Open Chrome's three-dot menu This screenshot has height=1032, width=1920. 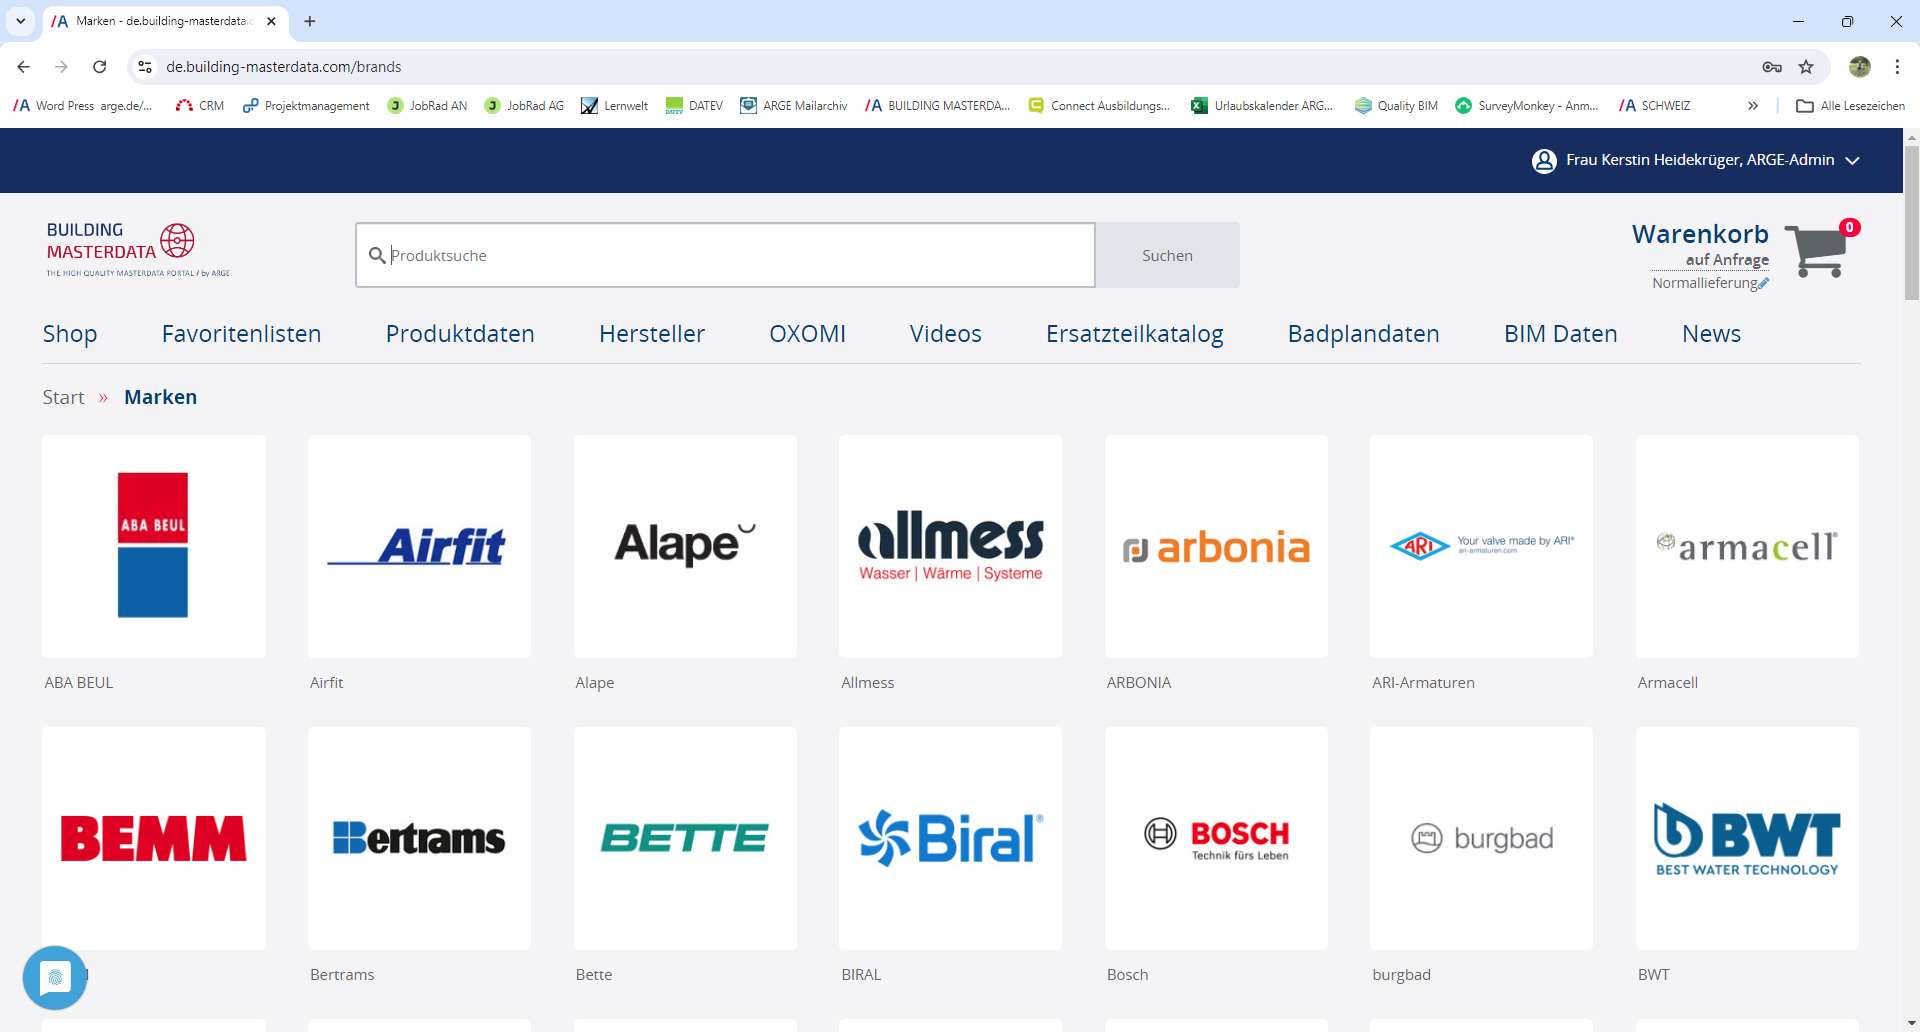[1897, 67]
